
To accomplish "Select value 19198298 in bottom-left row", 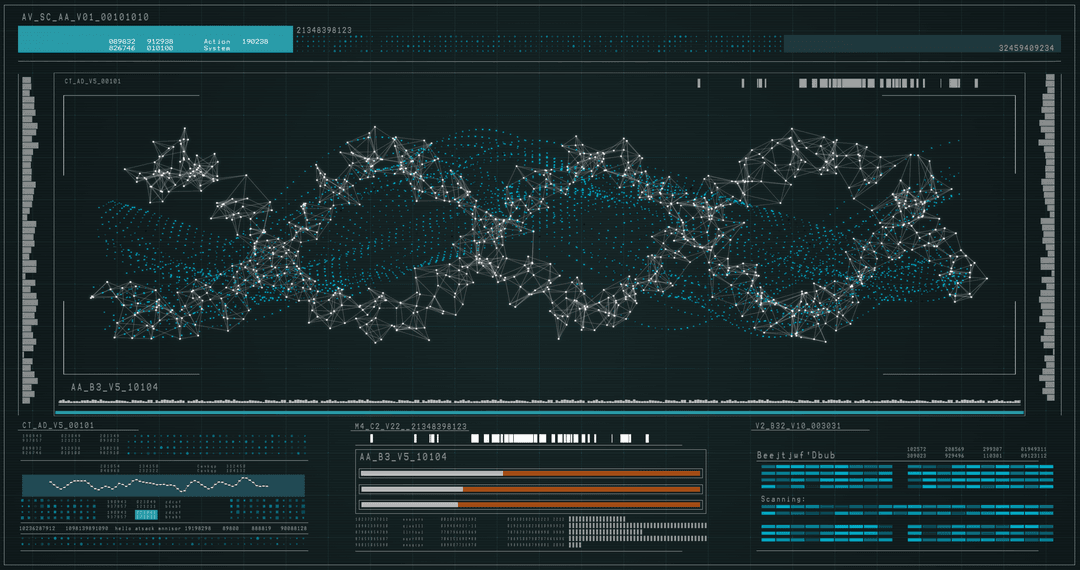I will (196, 529).
